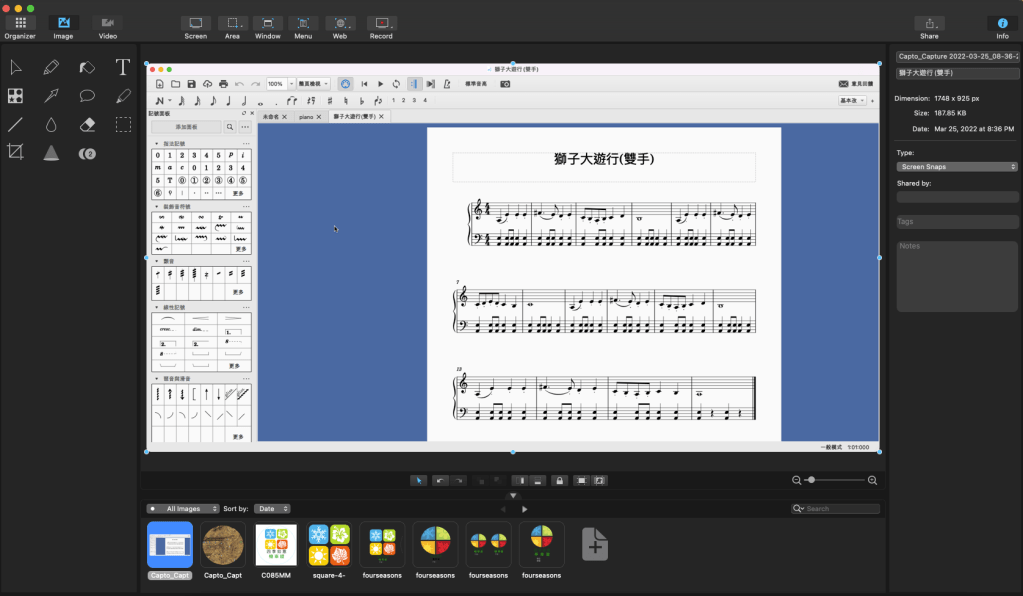Switch to the Image tab

[x=63, y=23]
